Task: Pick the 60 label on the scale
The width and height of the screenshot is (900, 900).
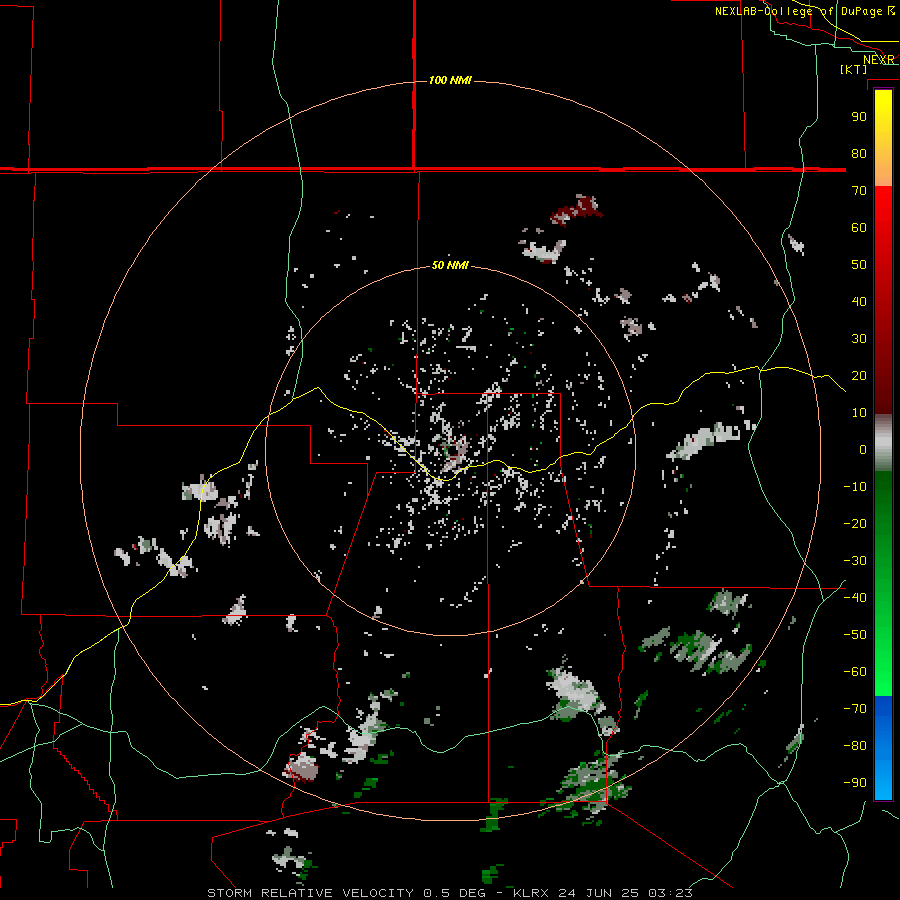Action: [859, 227]
